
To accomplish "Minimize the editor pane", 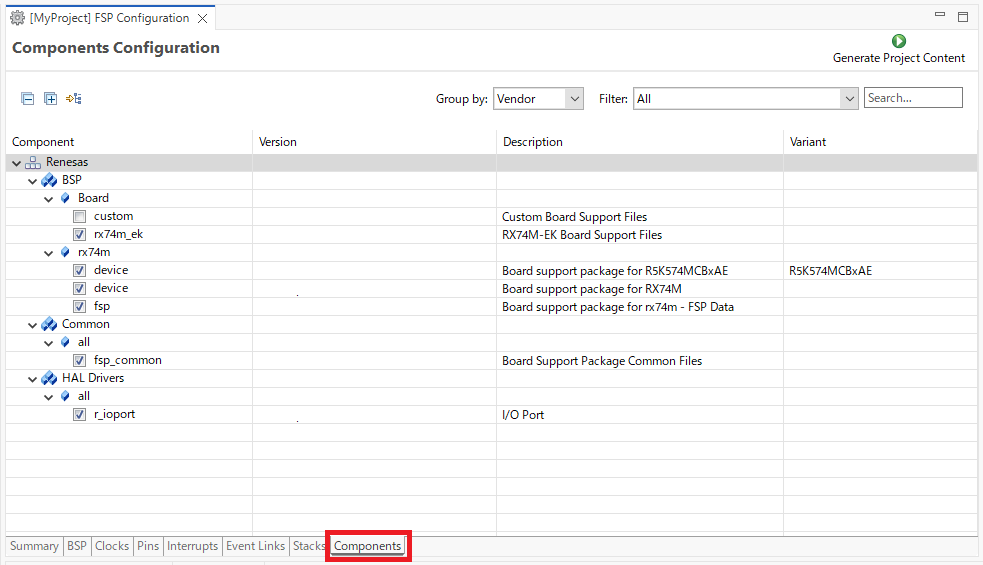I will [x=940, y=14].
